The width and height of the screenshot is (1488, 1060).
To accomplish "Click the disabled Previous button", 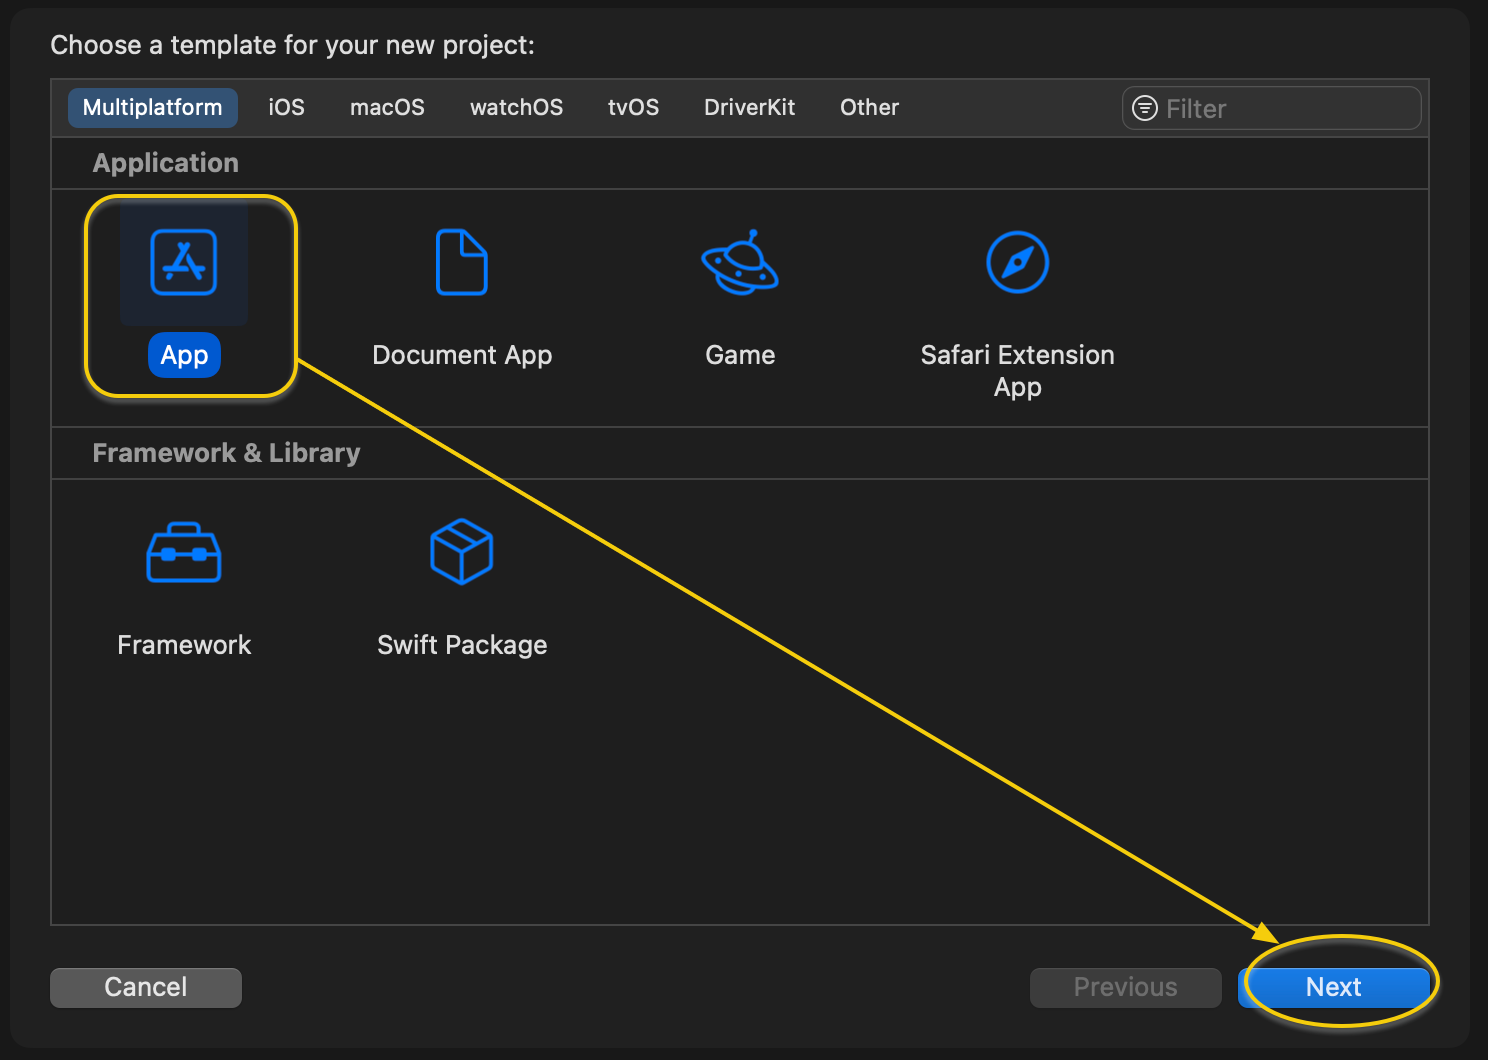I will pyautogui.click(x=1126, y=987).
